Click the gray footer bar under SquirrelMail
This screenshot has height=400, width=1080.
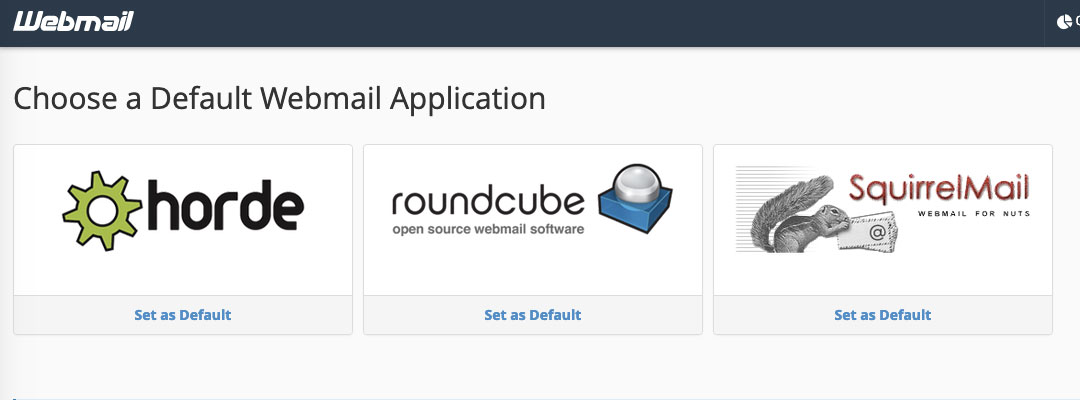coord(882,315)
